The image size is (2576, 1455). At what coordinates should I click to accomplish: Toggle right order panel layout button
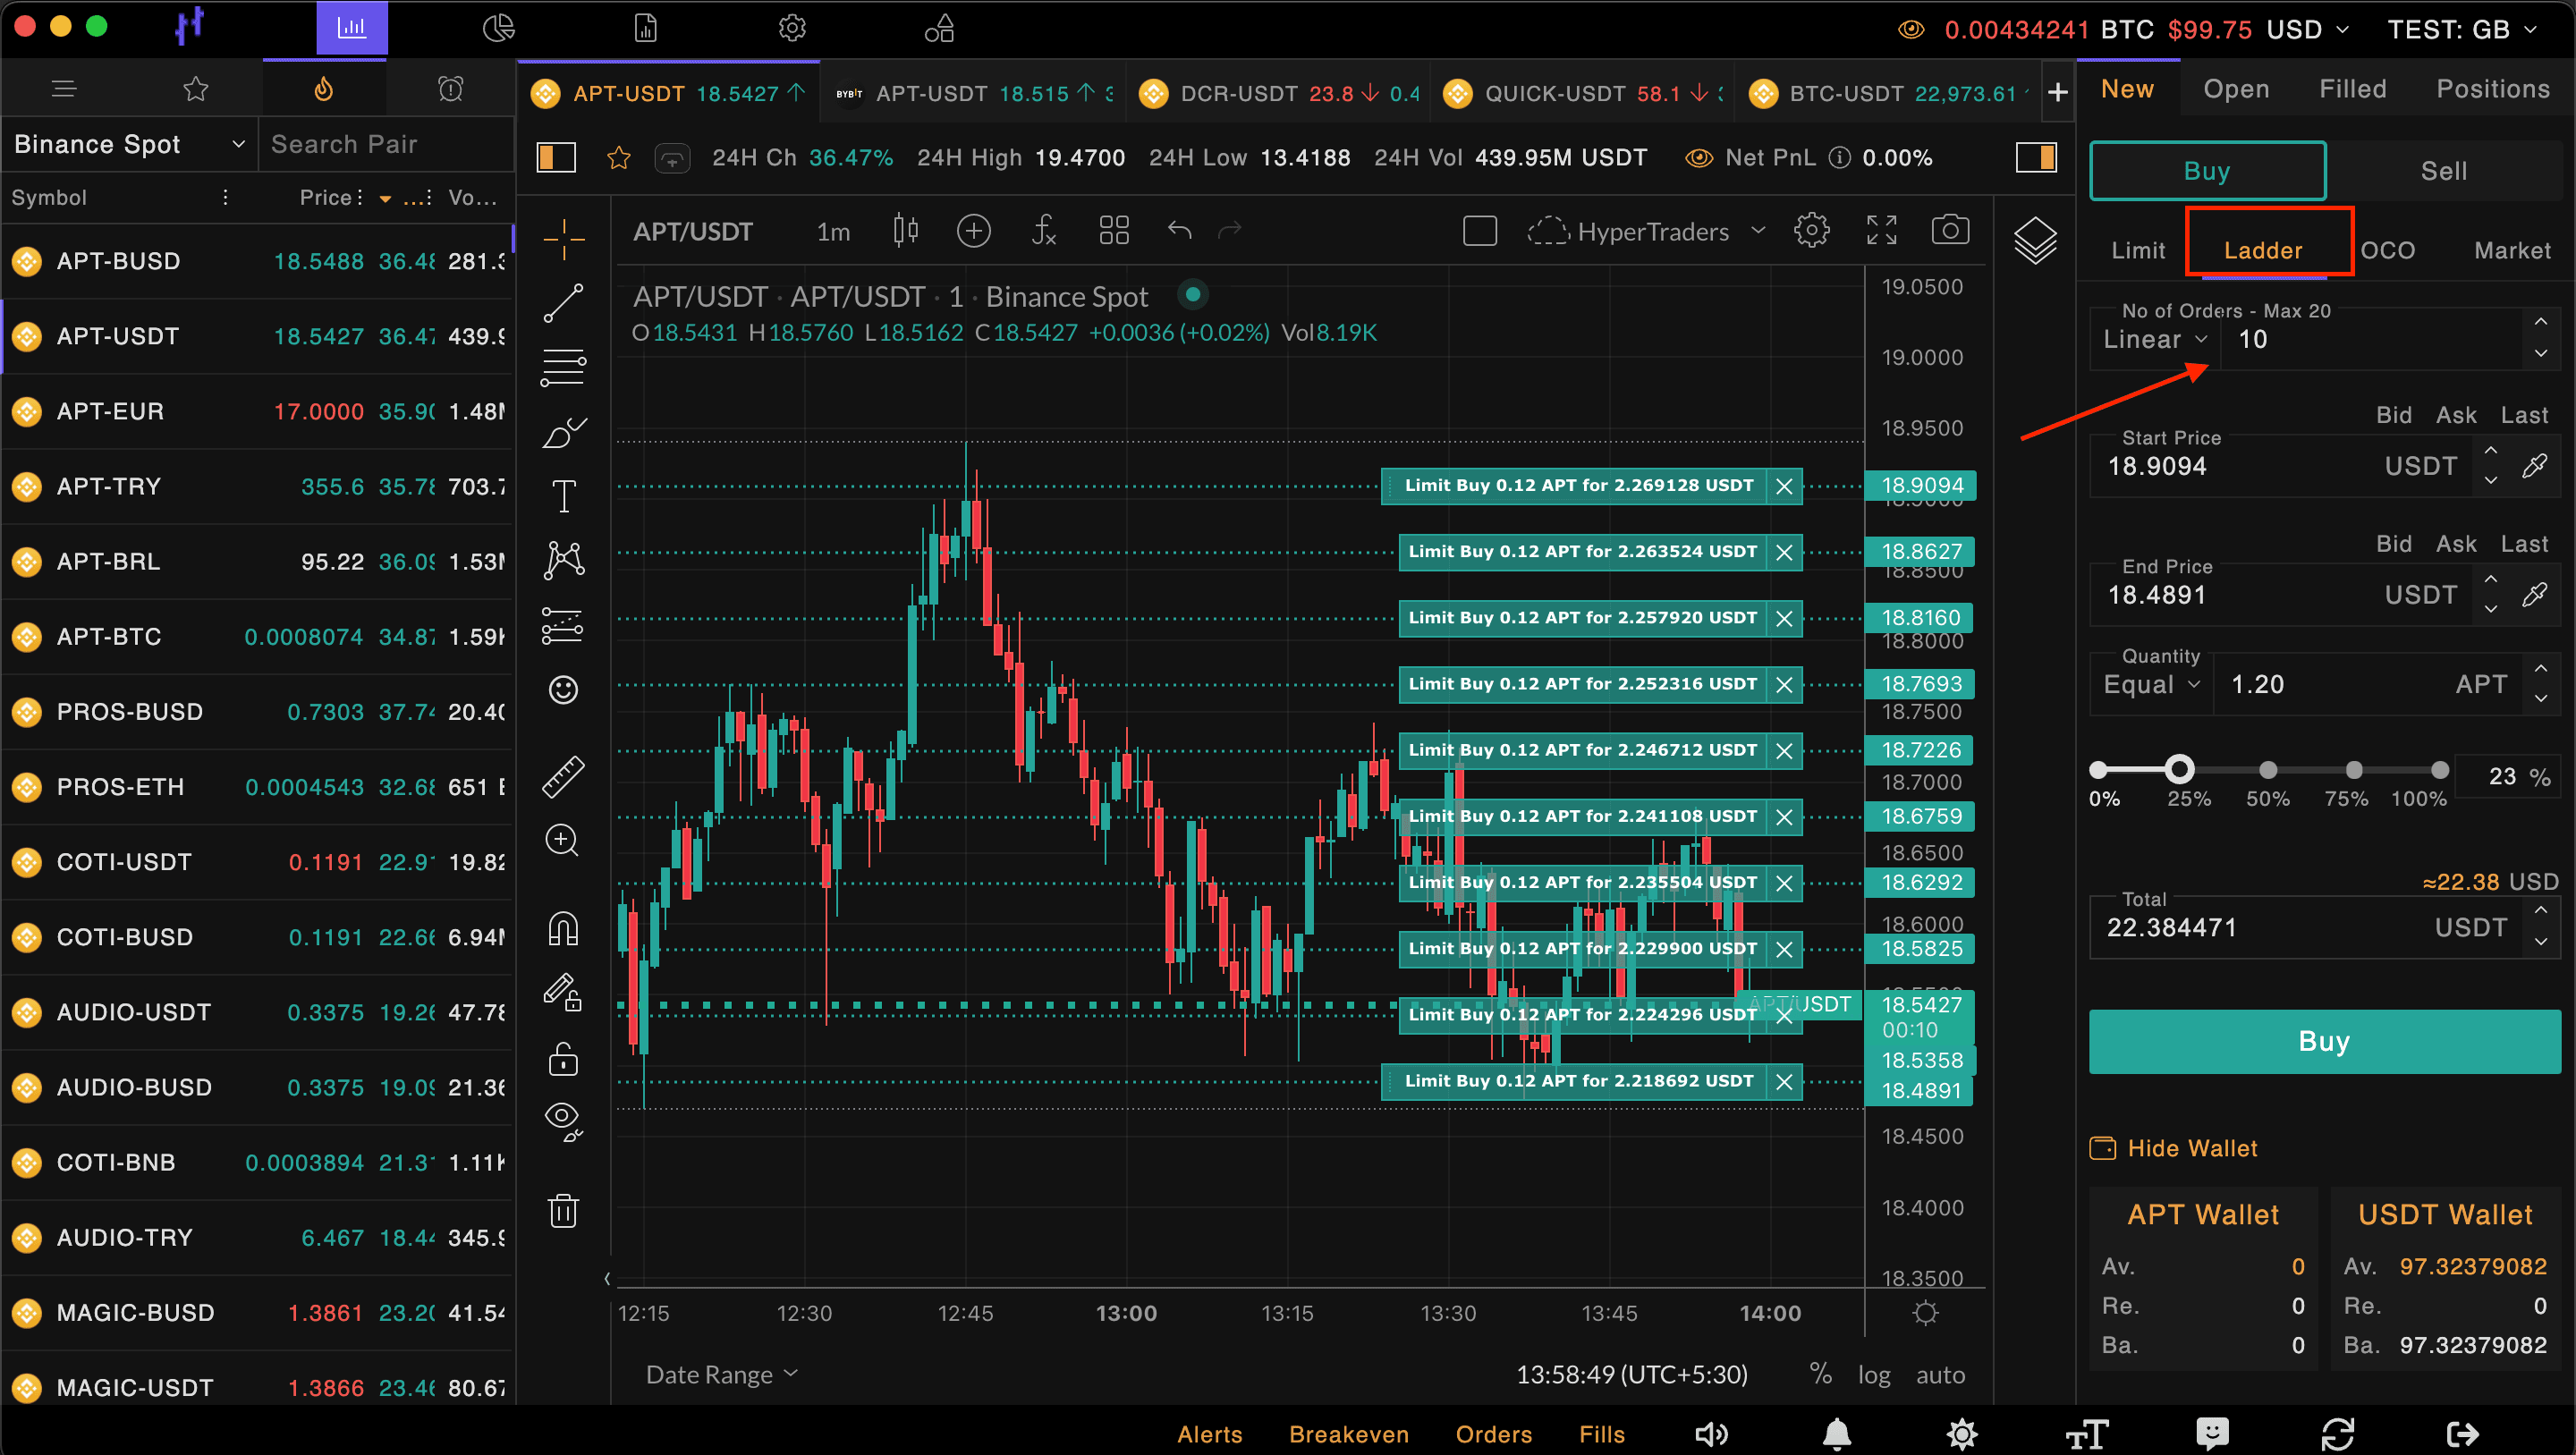[x=2035, y=157]
